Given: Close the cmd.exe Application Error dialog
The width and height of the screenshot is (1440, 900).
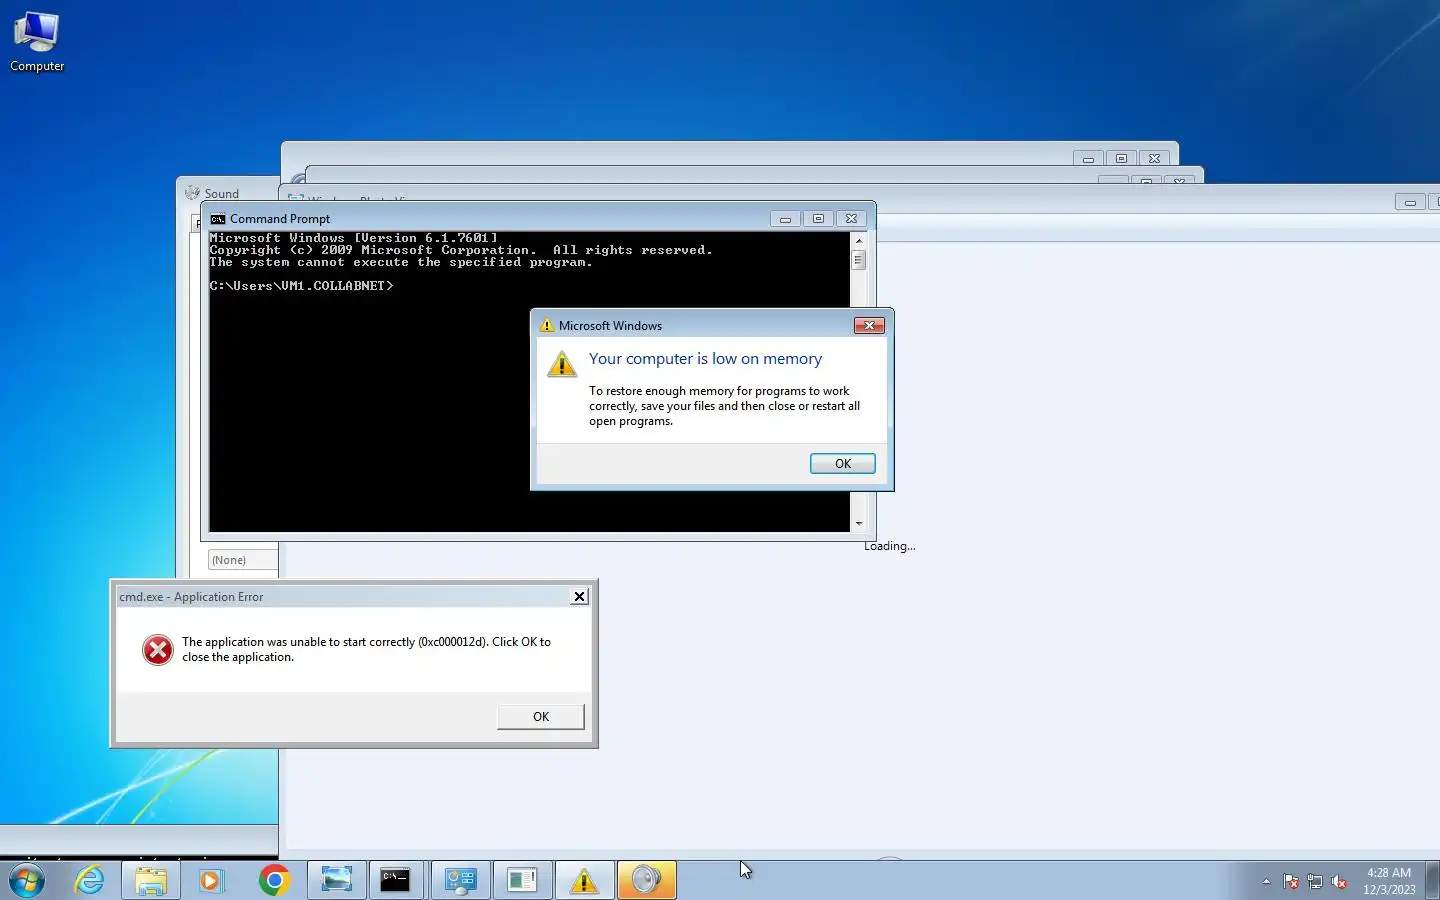Looking at the screenshot, I should (x=579, y=596).
